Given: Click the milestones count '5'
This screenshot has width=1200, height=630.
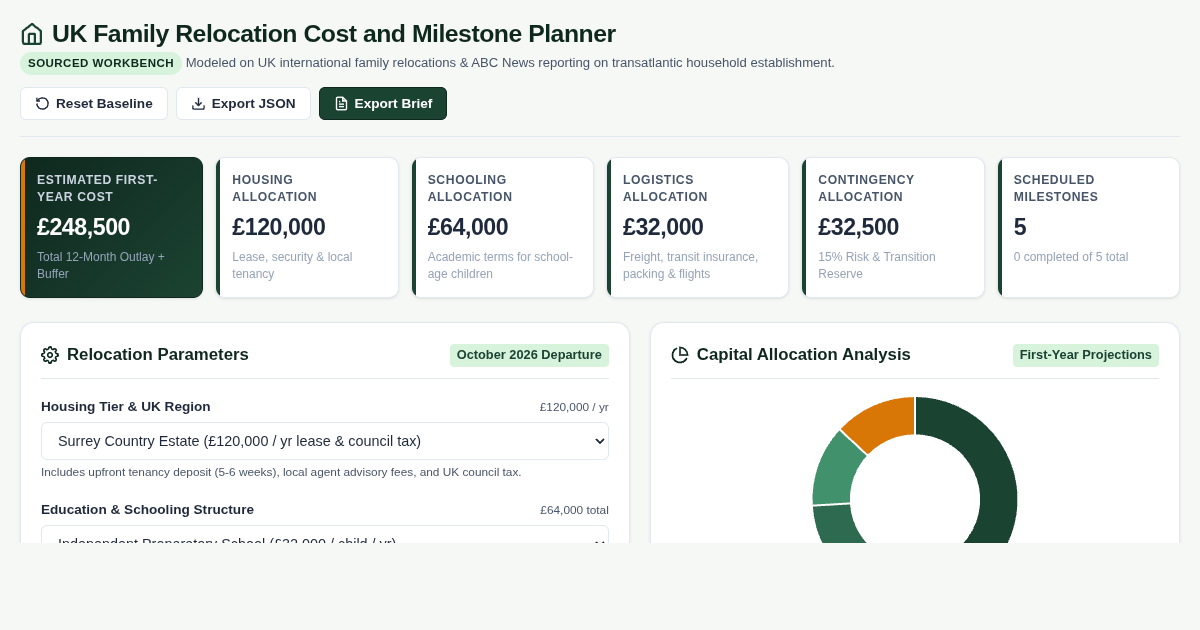Looking at the screenshot, I should tap(1020, 227).
